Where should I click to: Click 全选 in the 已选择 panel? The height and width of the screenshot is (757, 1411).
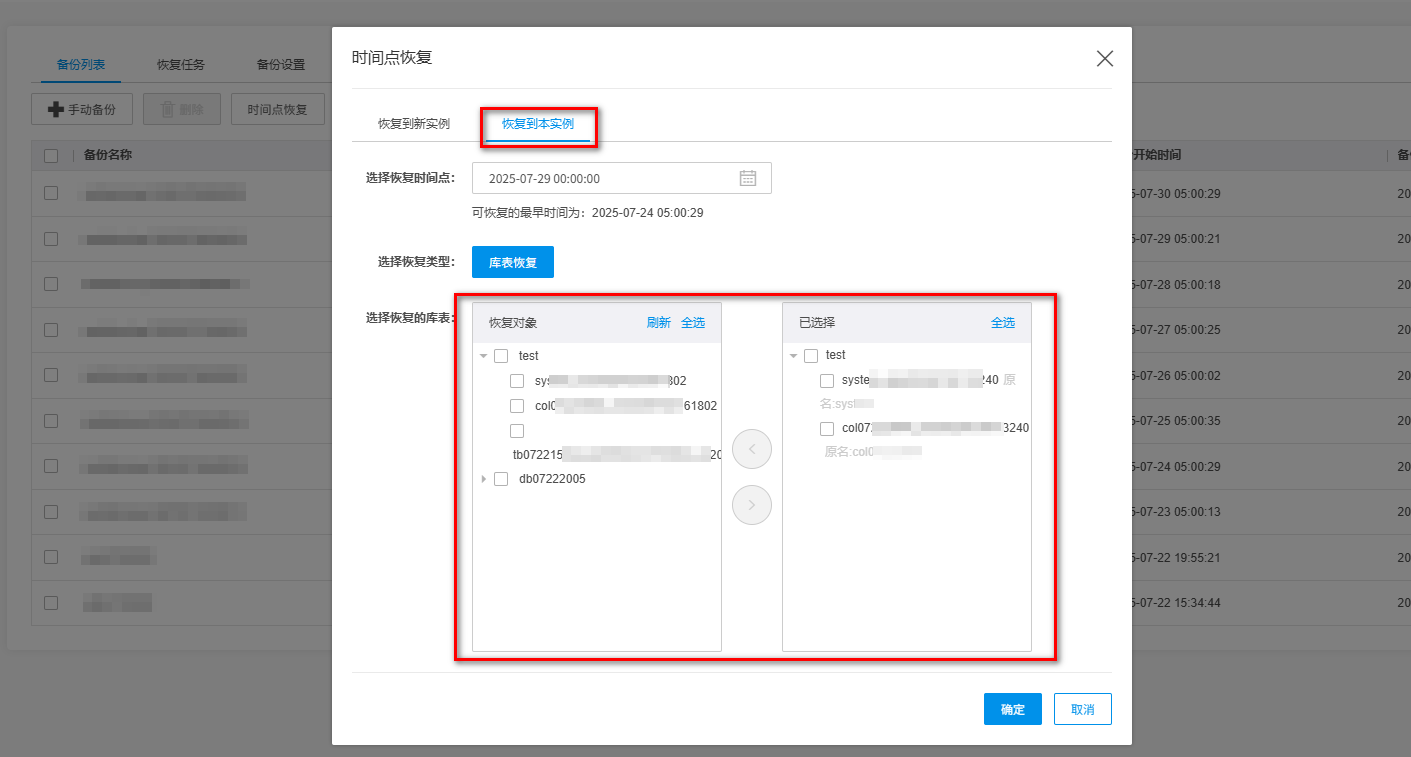point(1003,323)
